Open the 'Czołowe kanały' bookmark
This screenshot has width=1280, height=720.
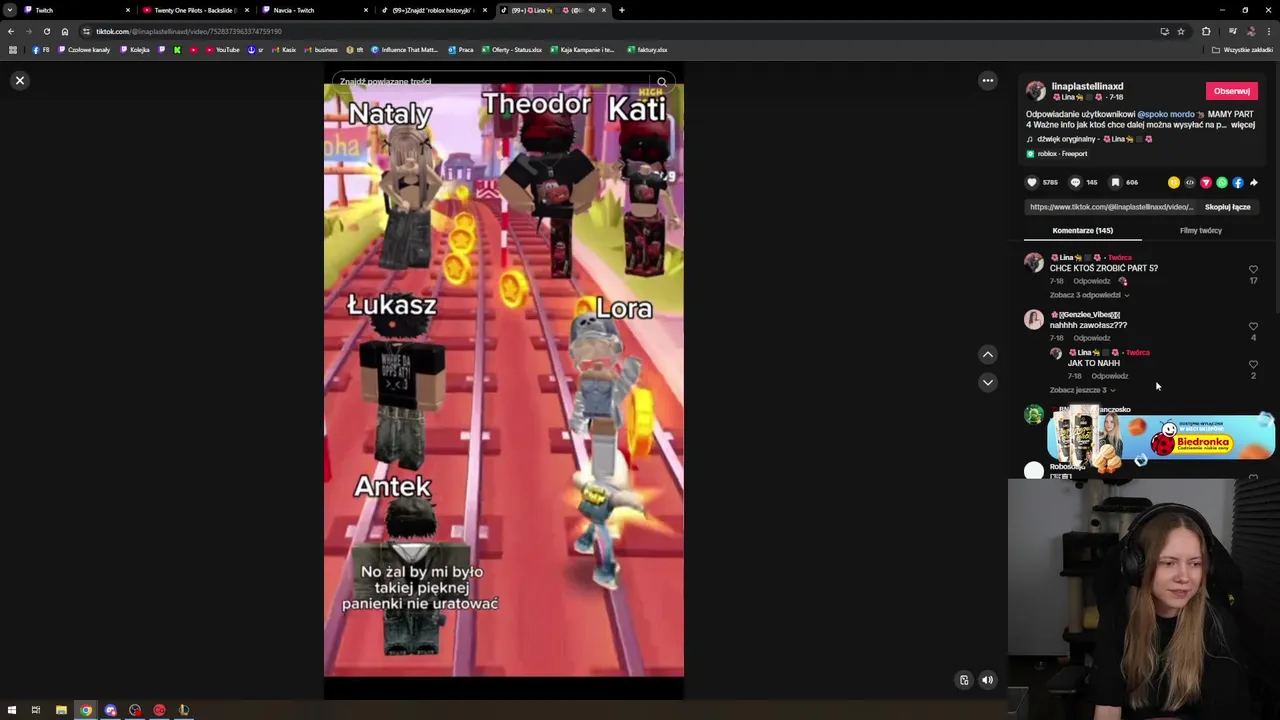tap(84, 49)
